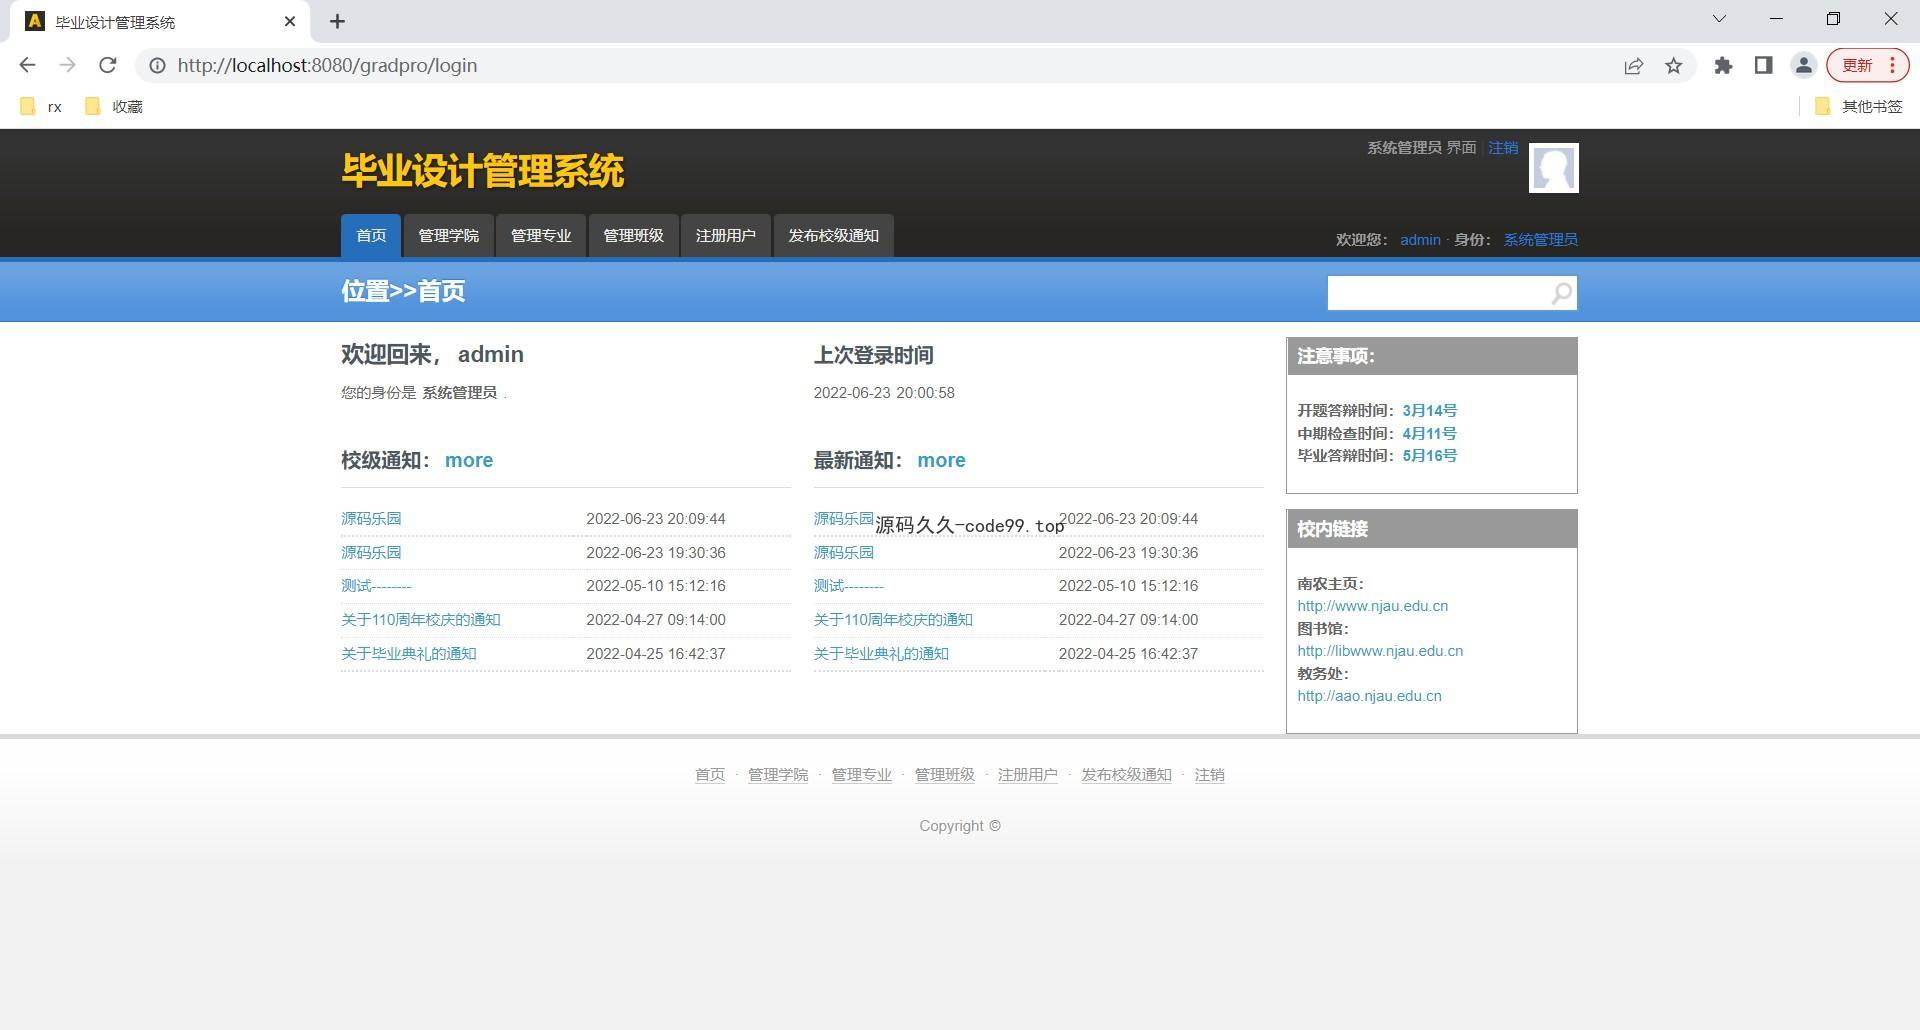1920x1030 pixels.
Task: Open 关于110周年校庆的通知 in 最新通知
Action: click(893, 620)
